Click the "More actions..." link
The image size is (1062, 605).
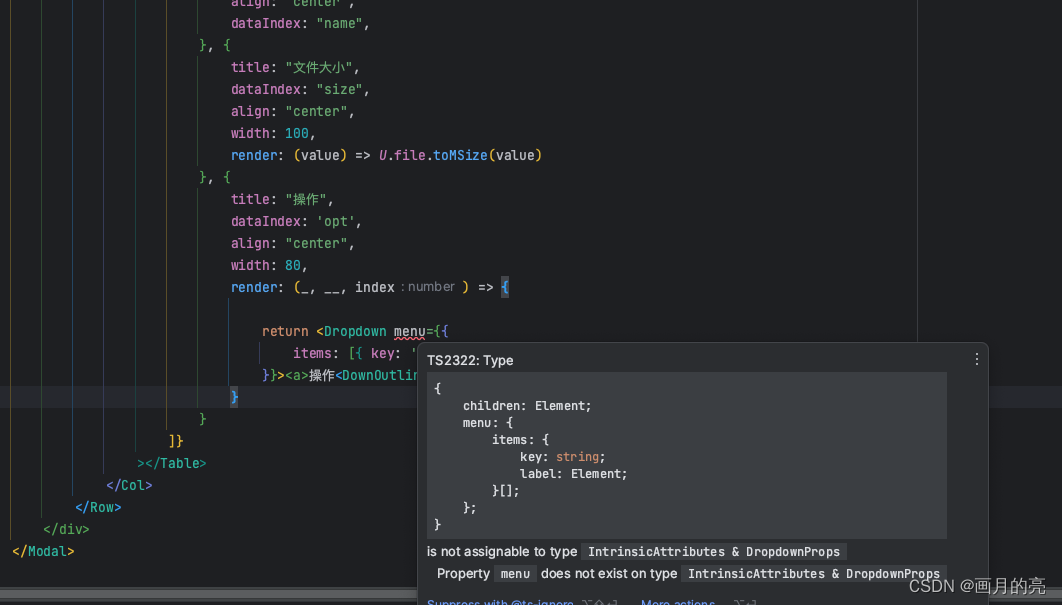678,602
